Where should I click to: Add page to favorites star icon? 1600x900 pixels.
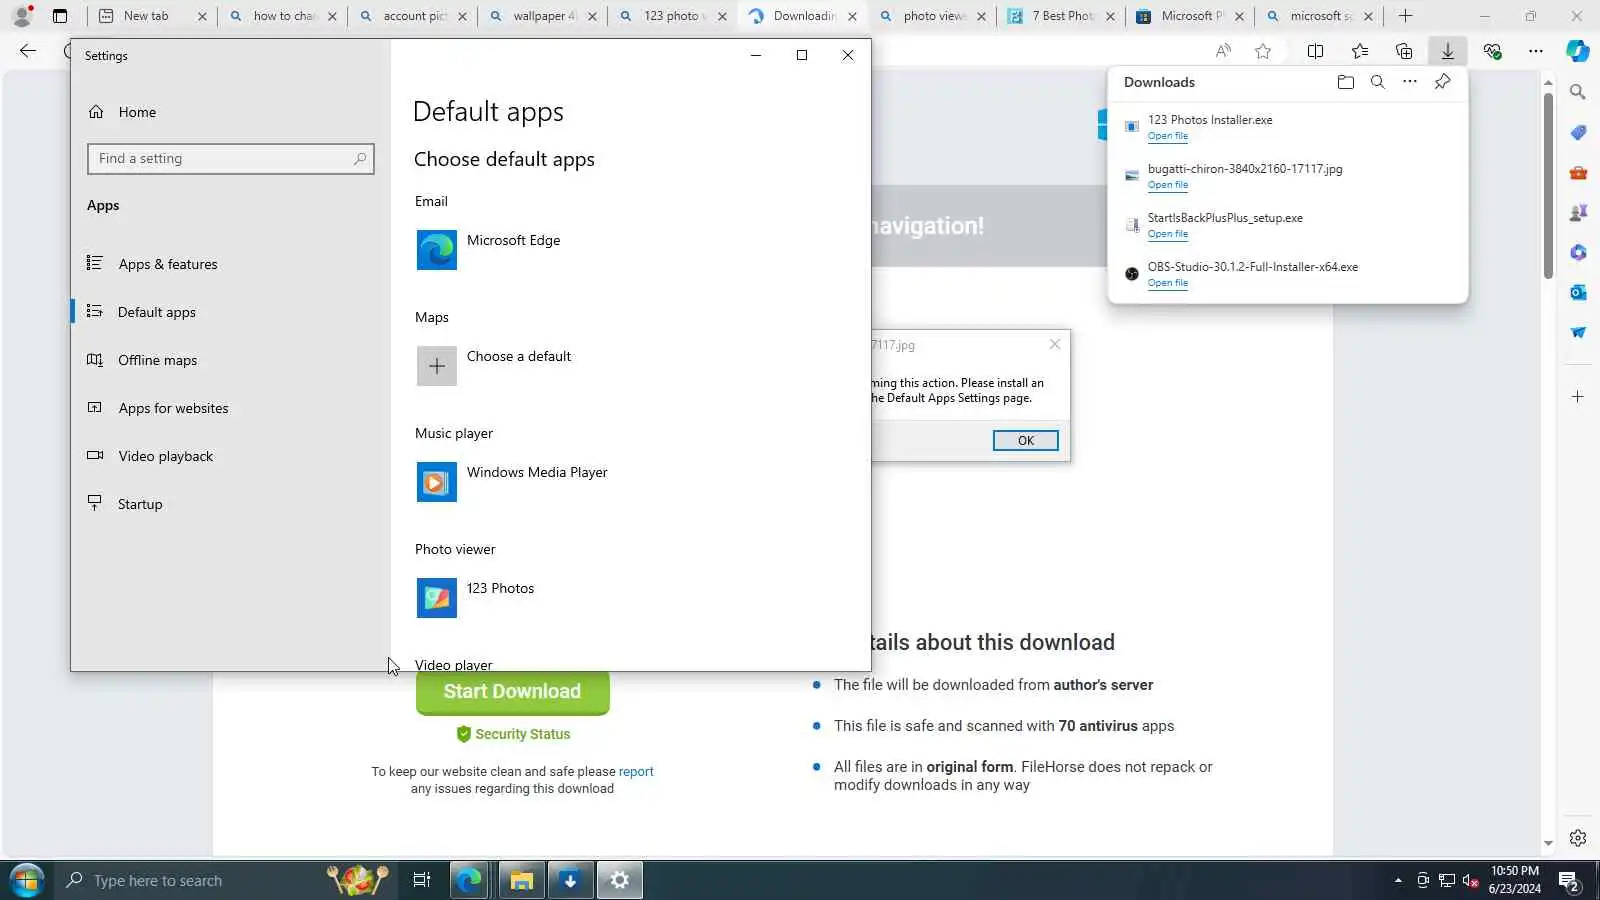[1263, 51]
